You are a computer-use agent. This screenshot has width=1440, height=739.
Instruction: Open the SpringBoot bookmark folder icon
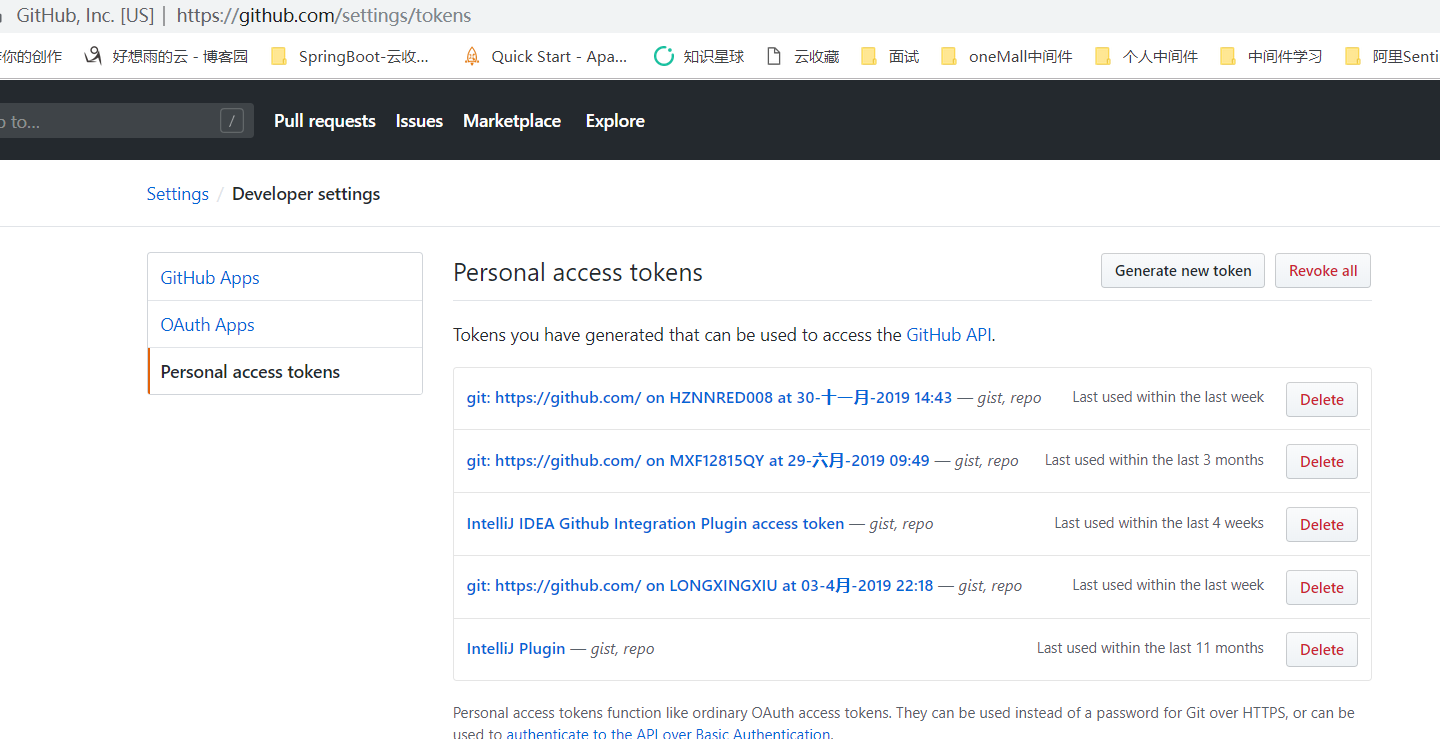coord(279,56)
